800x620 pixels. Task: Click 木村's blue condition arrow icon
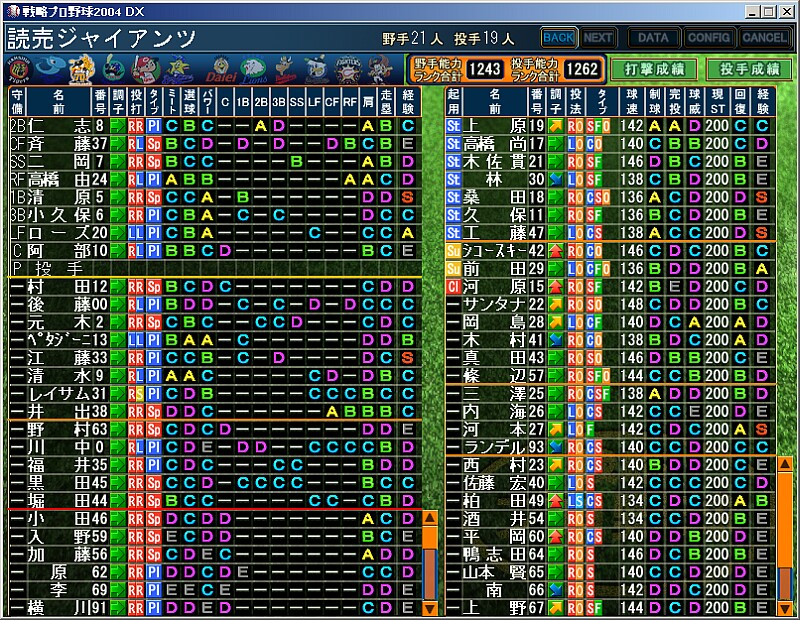pyautogui.click(x=556, y=340)
